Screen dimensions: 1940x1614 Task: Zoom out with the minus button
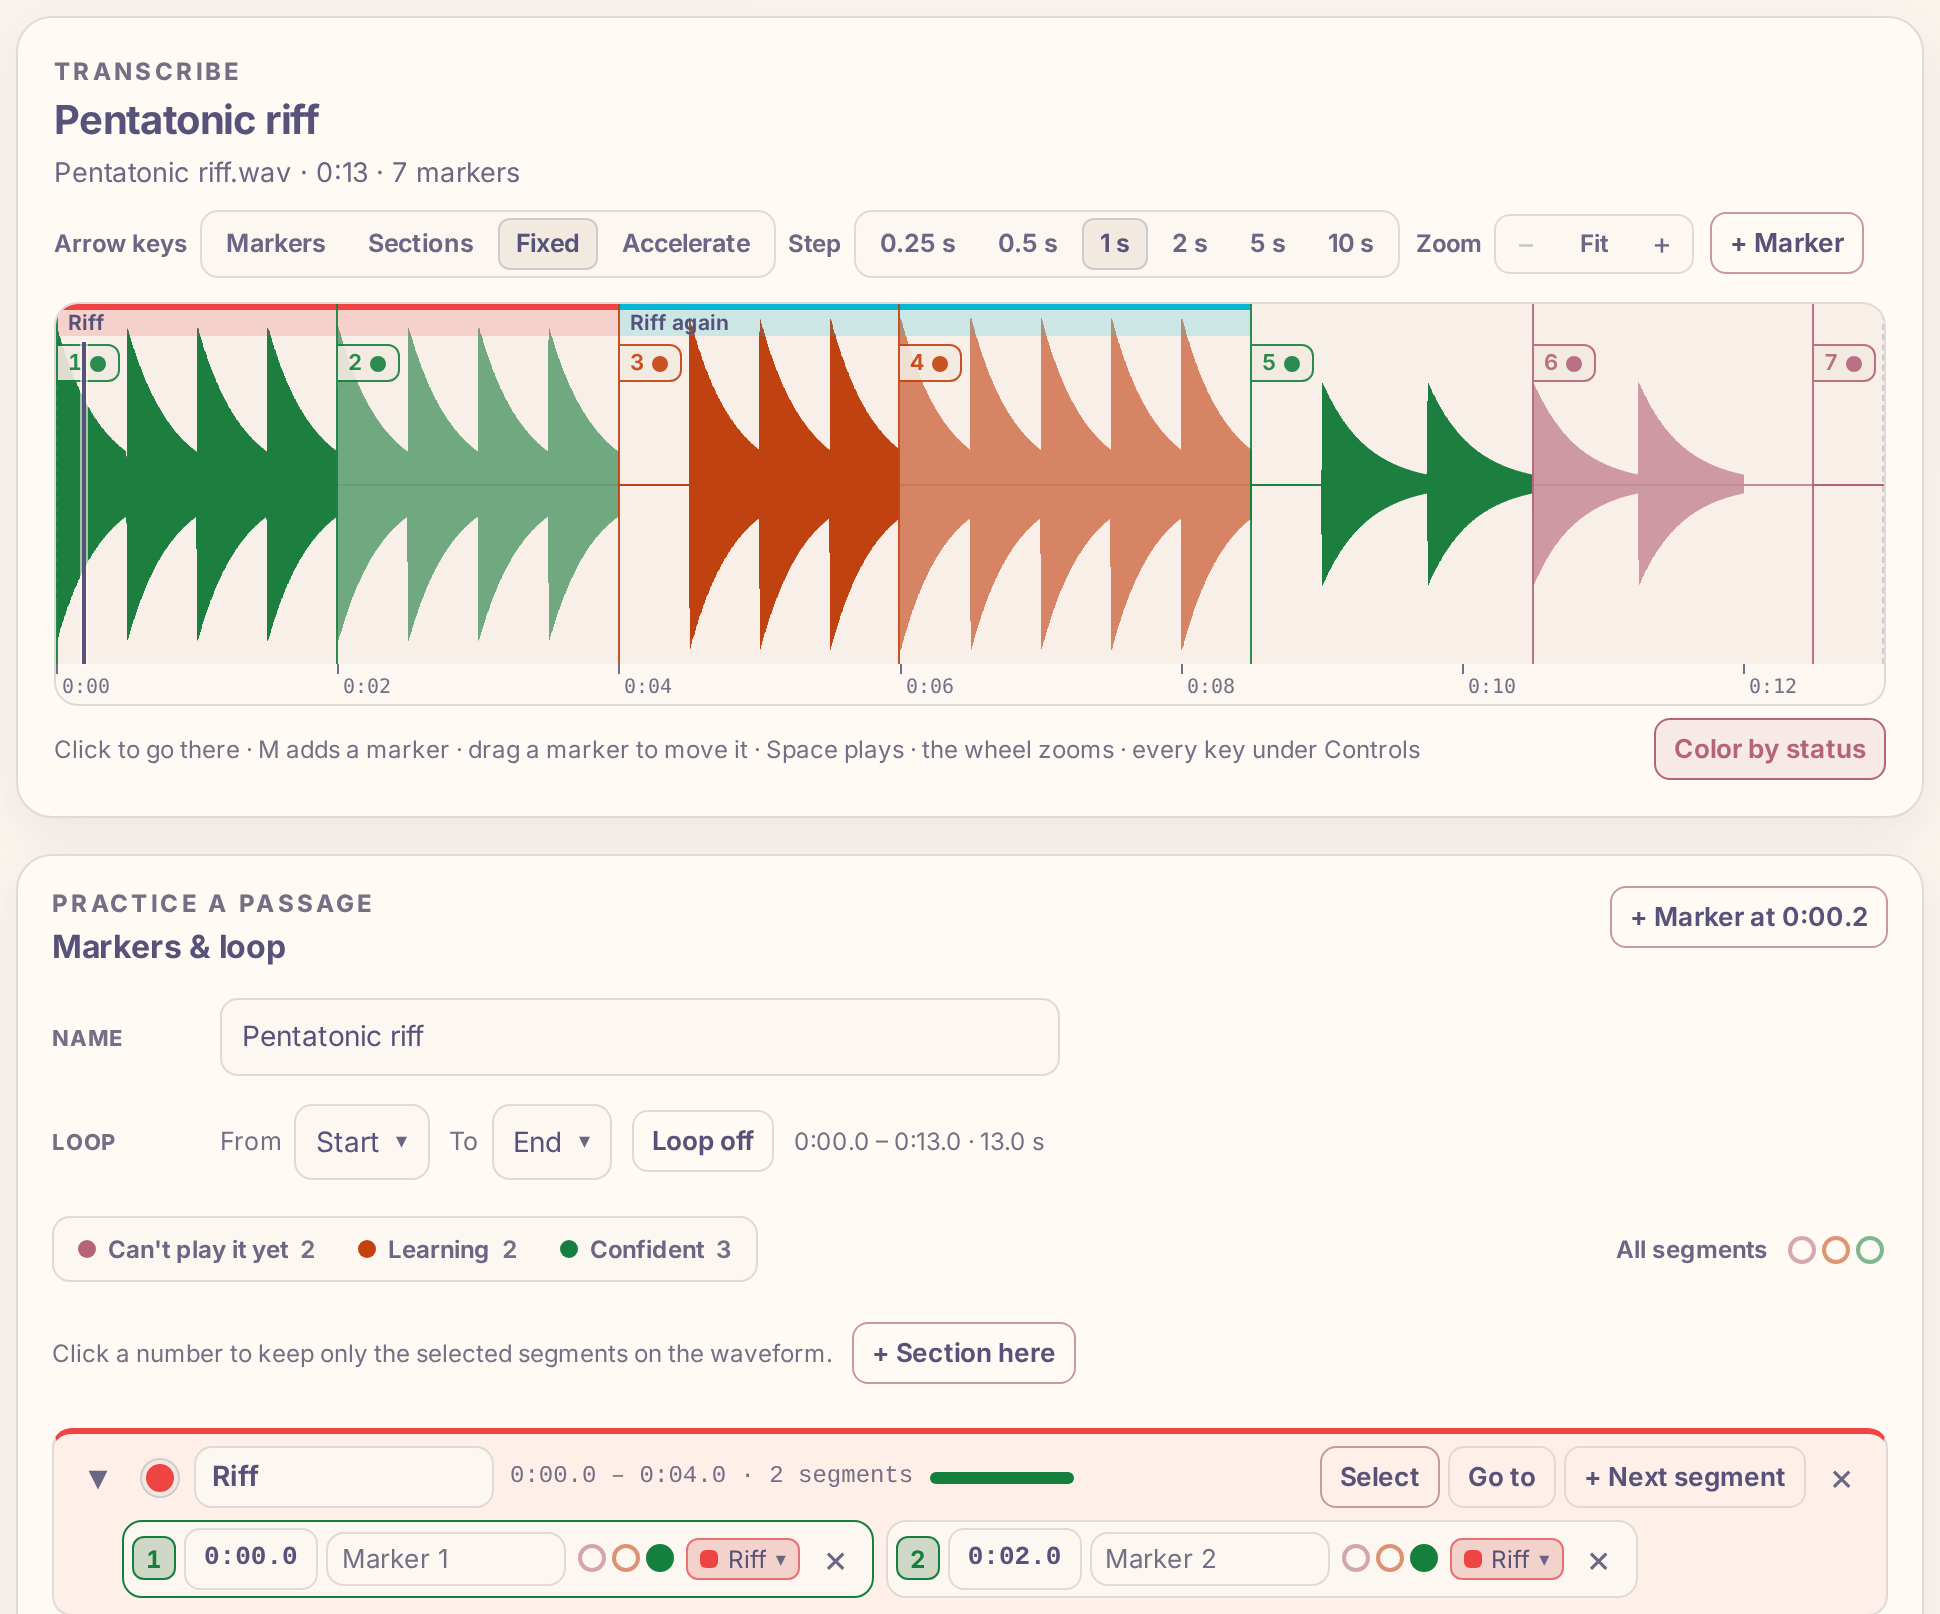click(x=1526, y=244)
